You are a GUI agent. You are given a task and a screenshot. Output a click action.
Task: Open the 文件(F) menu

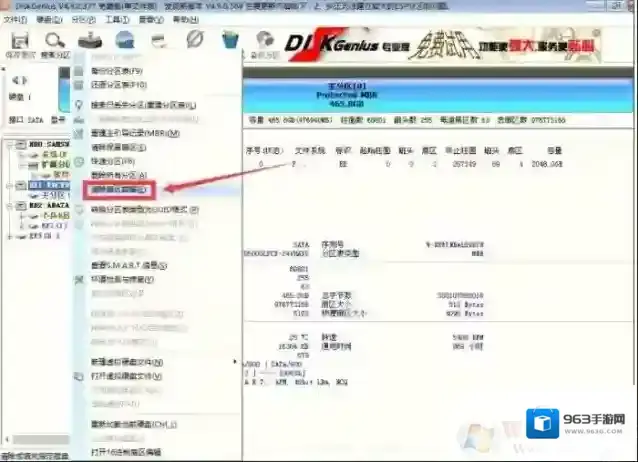(x=14, y=19)
